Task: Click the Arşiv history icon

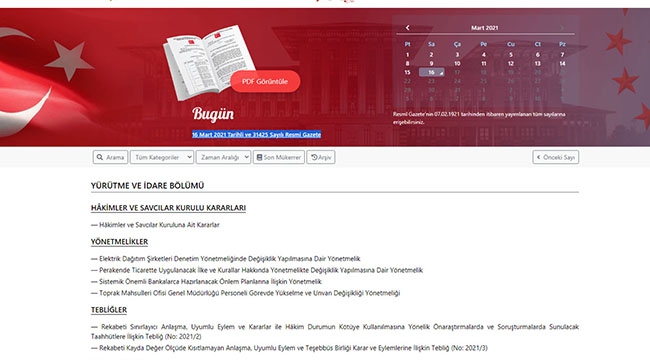Action: coord(314,157)
